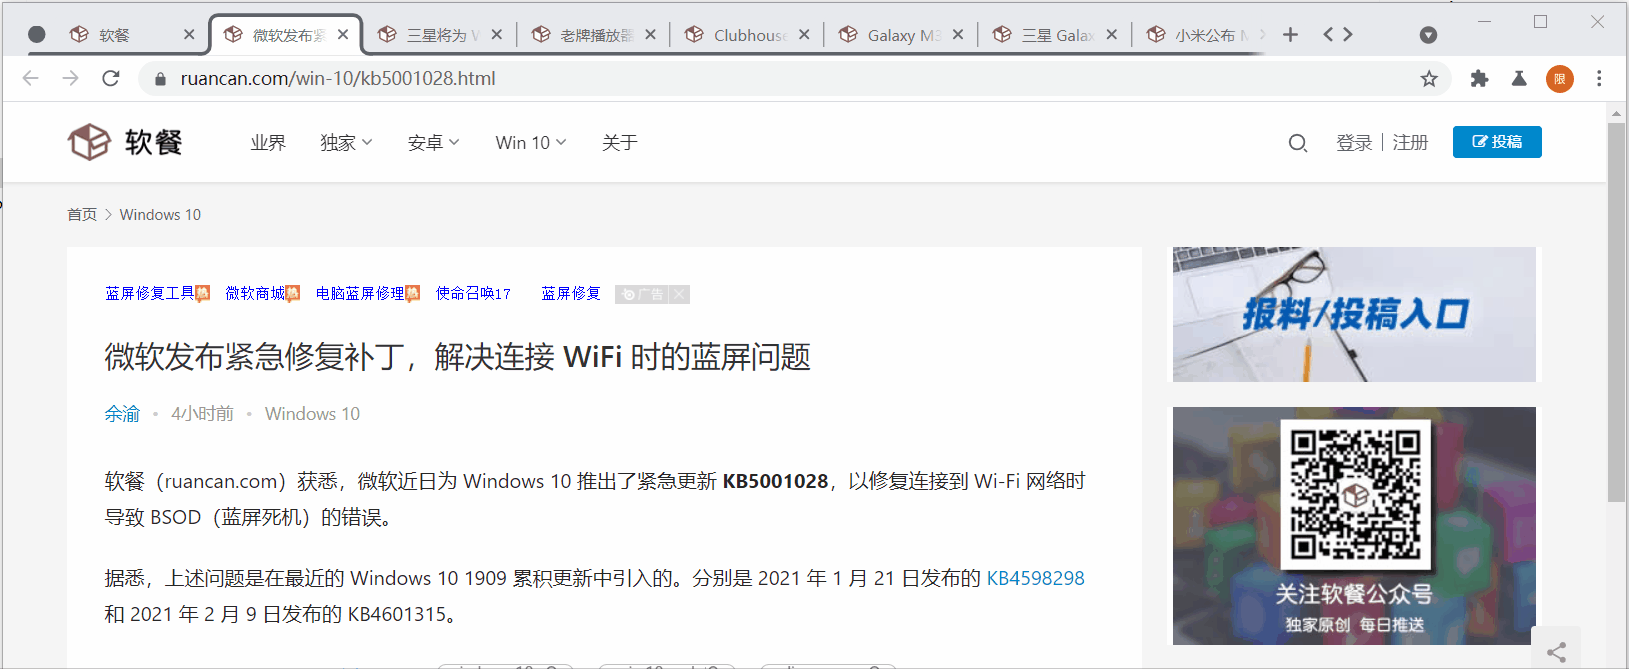Click the Windows 10 category under the title
1629x669 pixels.
coord(312,414)
